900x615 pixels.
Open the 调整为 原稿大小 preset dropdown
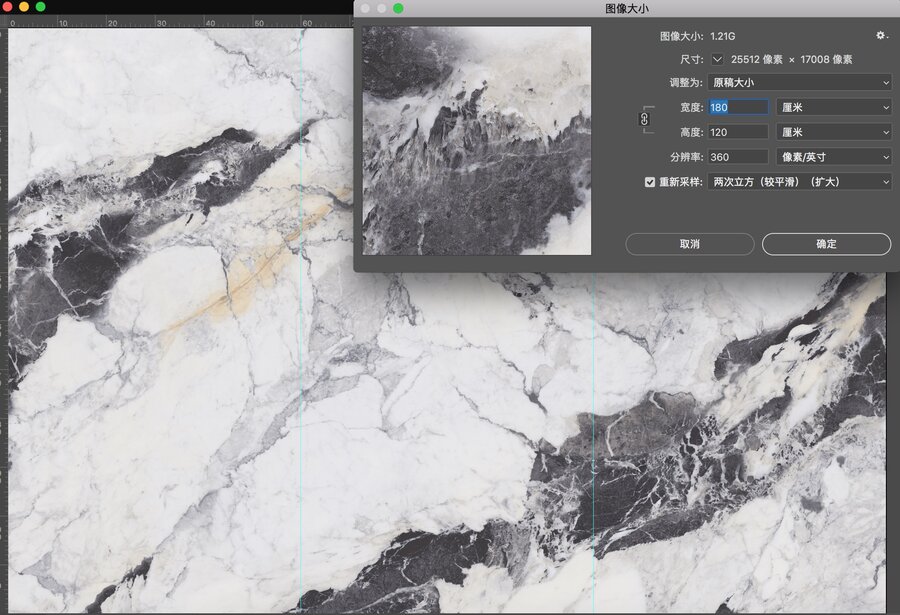[x=800, y=83]
